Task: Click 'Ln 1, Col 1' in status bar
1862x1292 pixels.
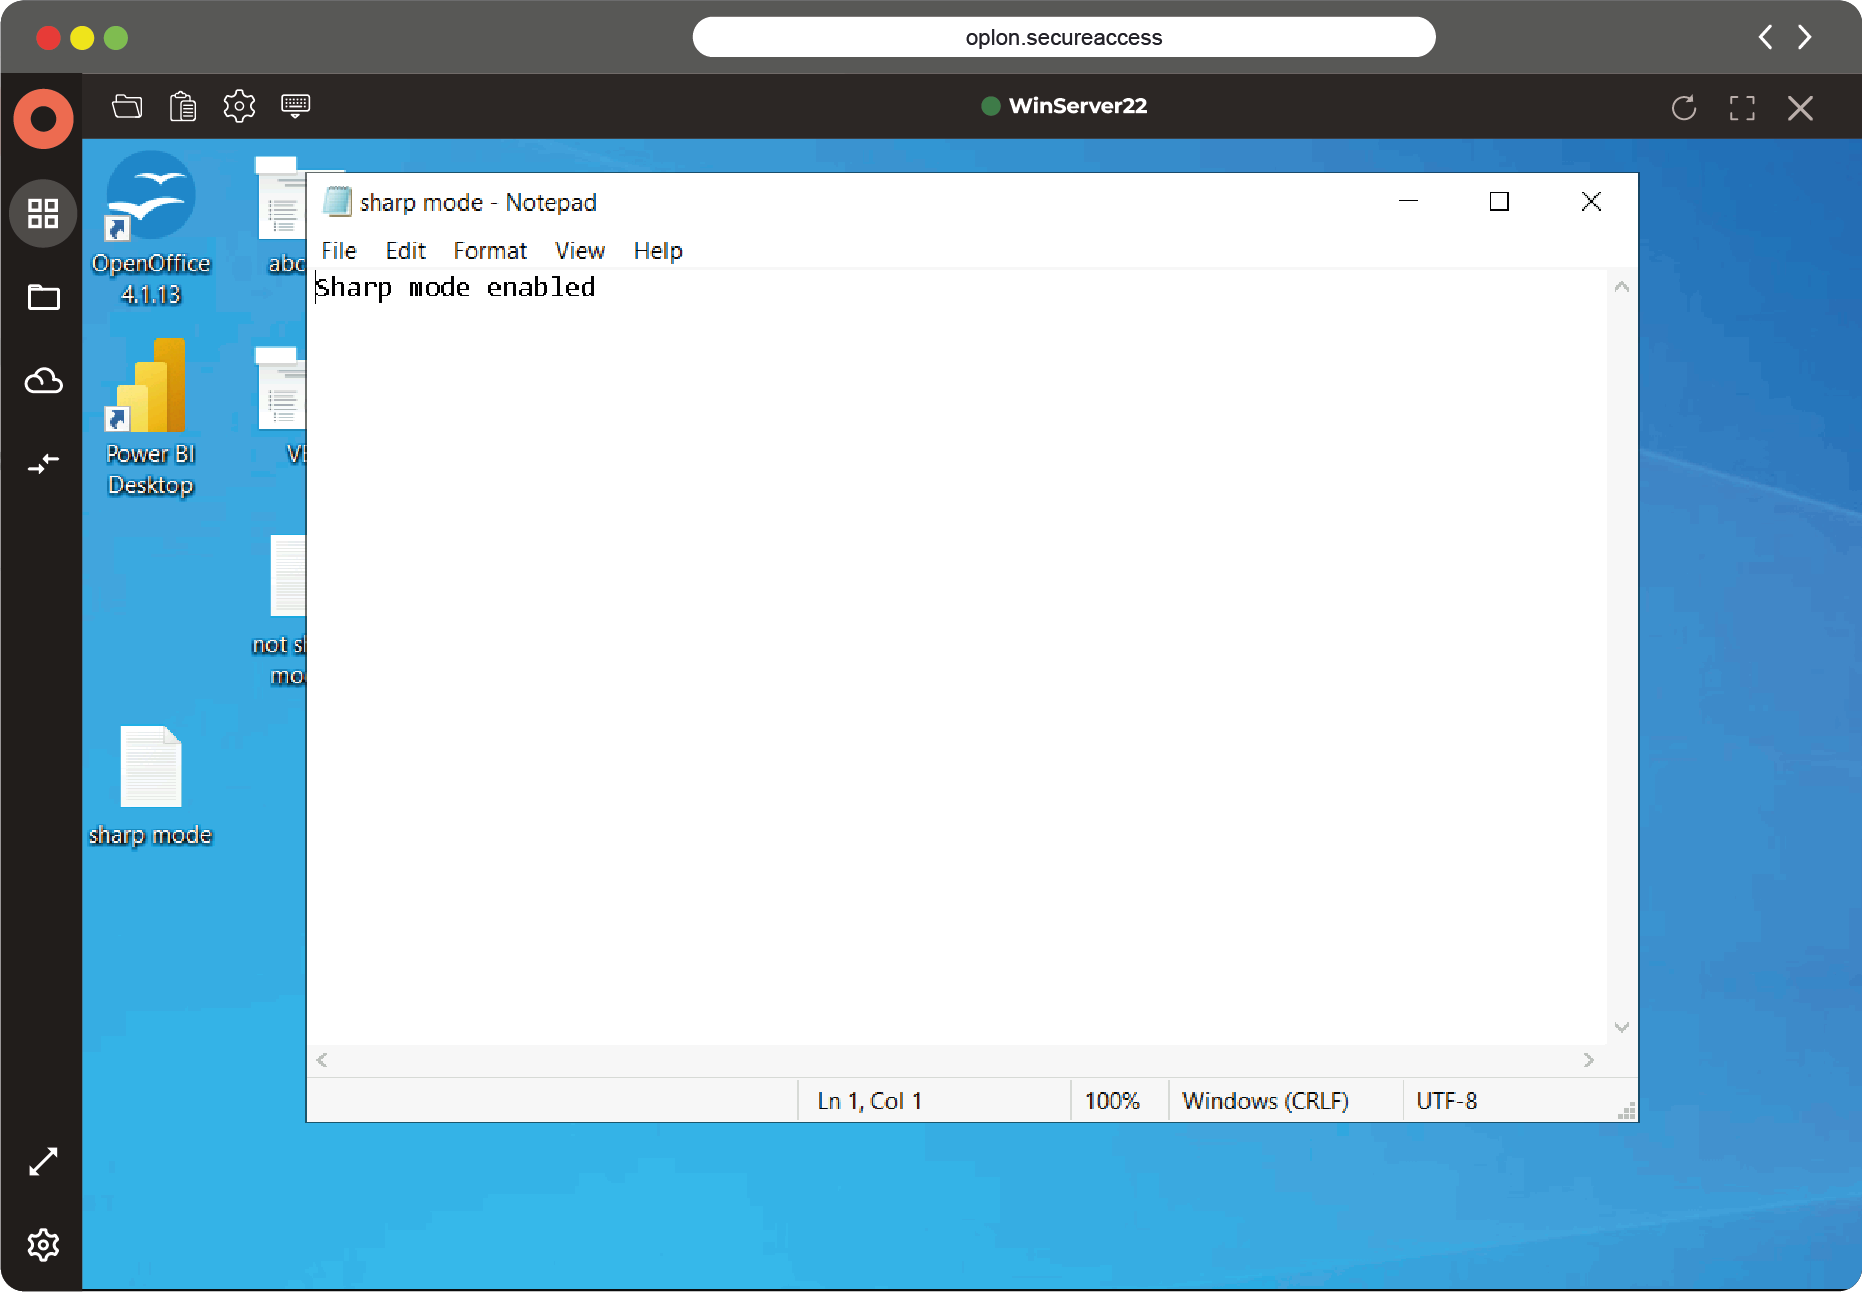Action: (x=870, y=1101)
